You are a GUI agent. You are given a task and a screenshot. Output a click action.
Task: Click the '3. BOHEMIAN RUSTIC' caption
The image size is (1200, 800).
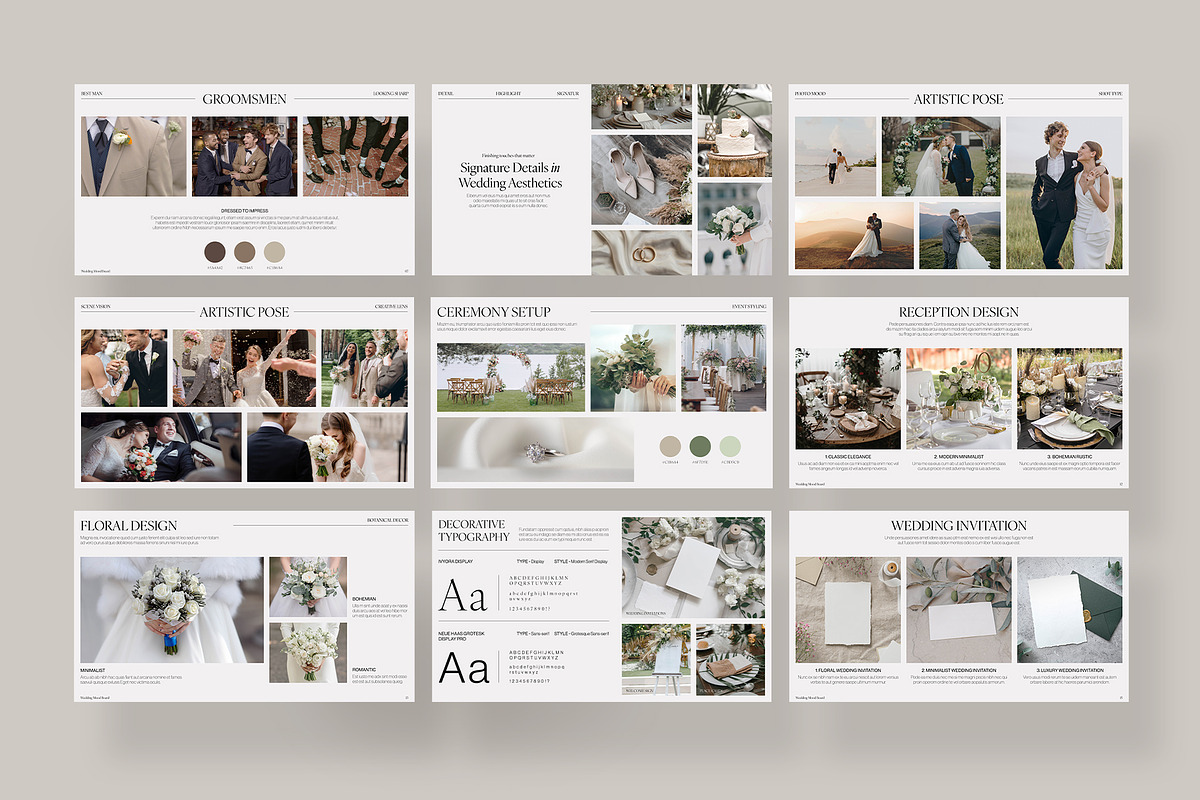tap(1069, 457)
